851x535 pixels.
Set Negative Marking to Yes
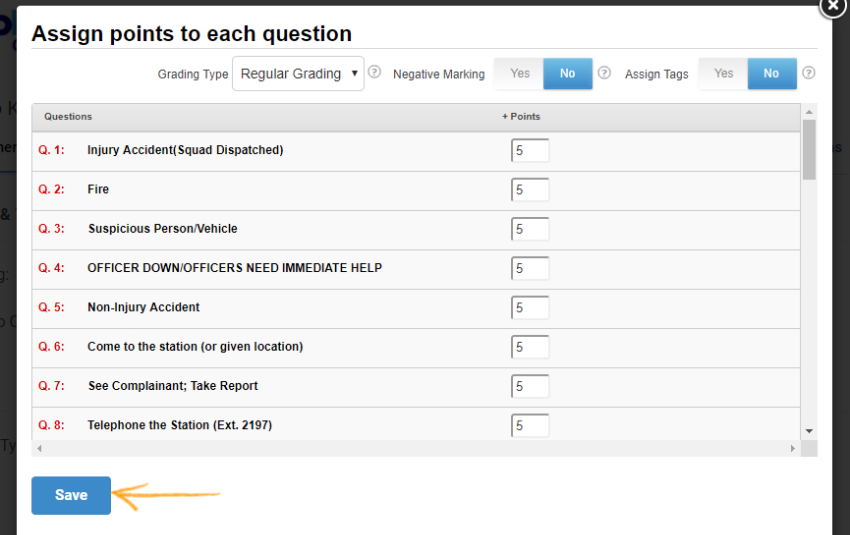520,73
